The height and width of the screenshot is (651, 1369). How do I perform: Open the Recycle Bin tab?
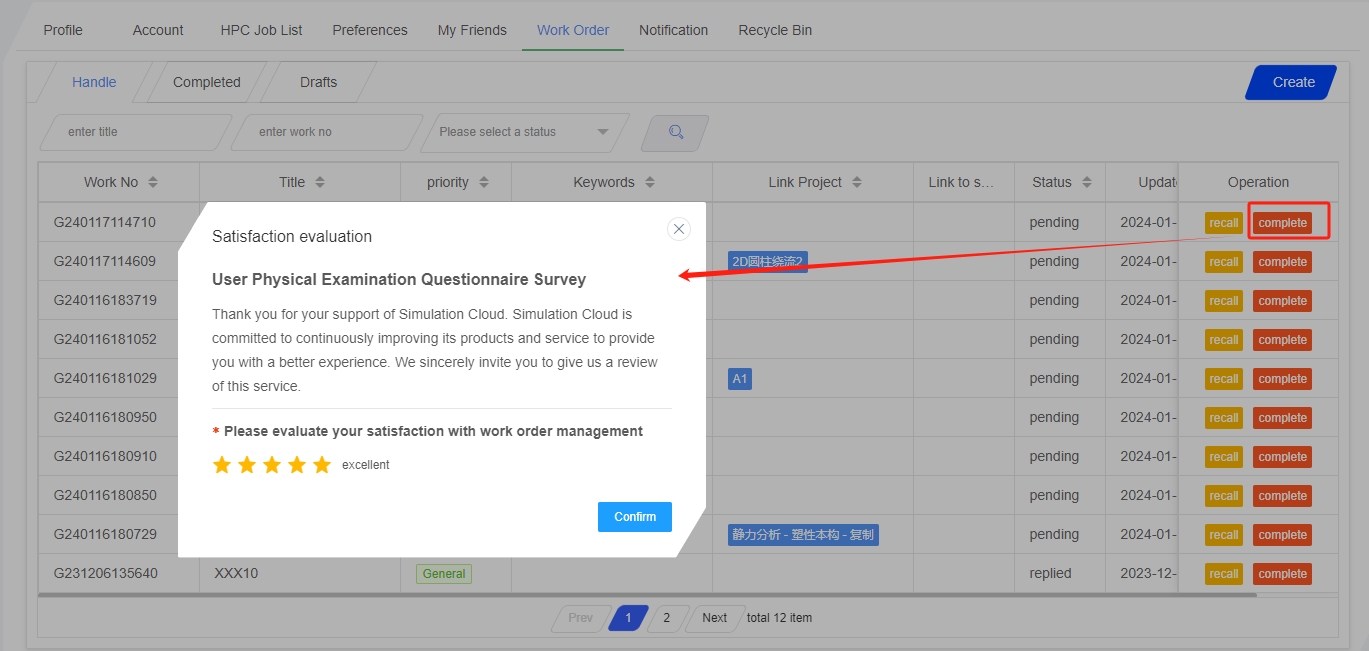point(775,30)
